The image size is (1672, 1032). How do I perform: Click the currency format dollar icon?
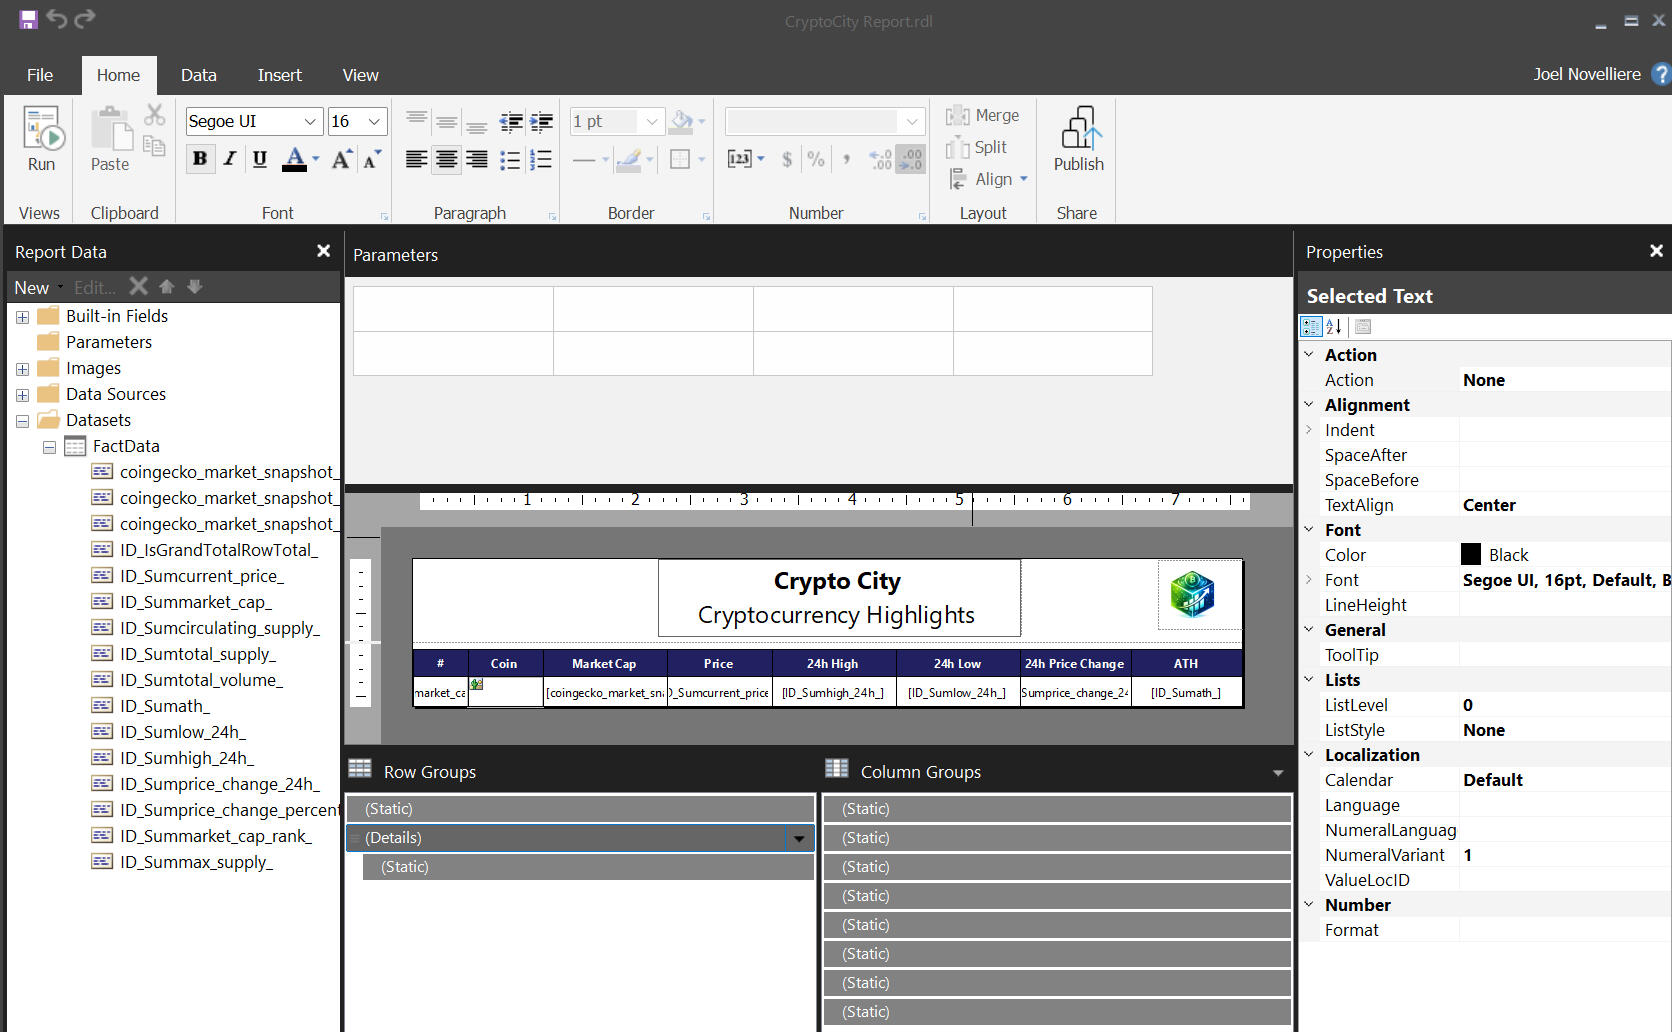pos(787,159)
